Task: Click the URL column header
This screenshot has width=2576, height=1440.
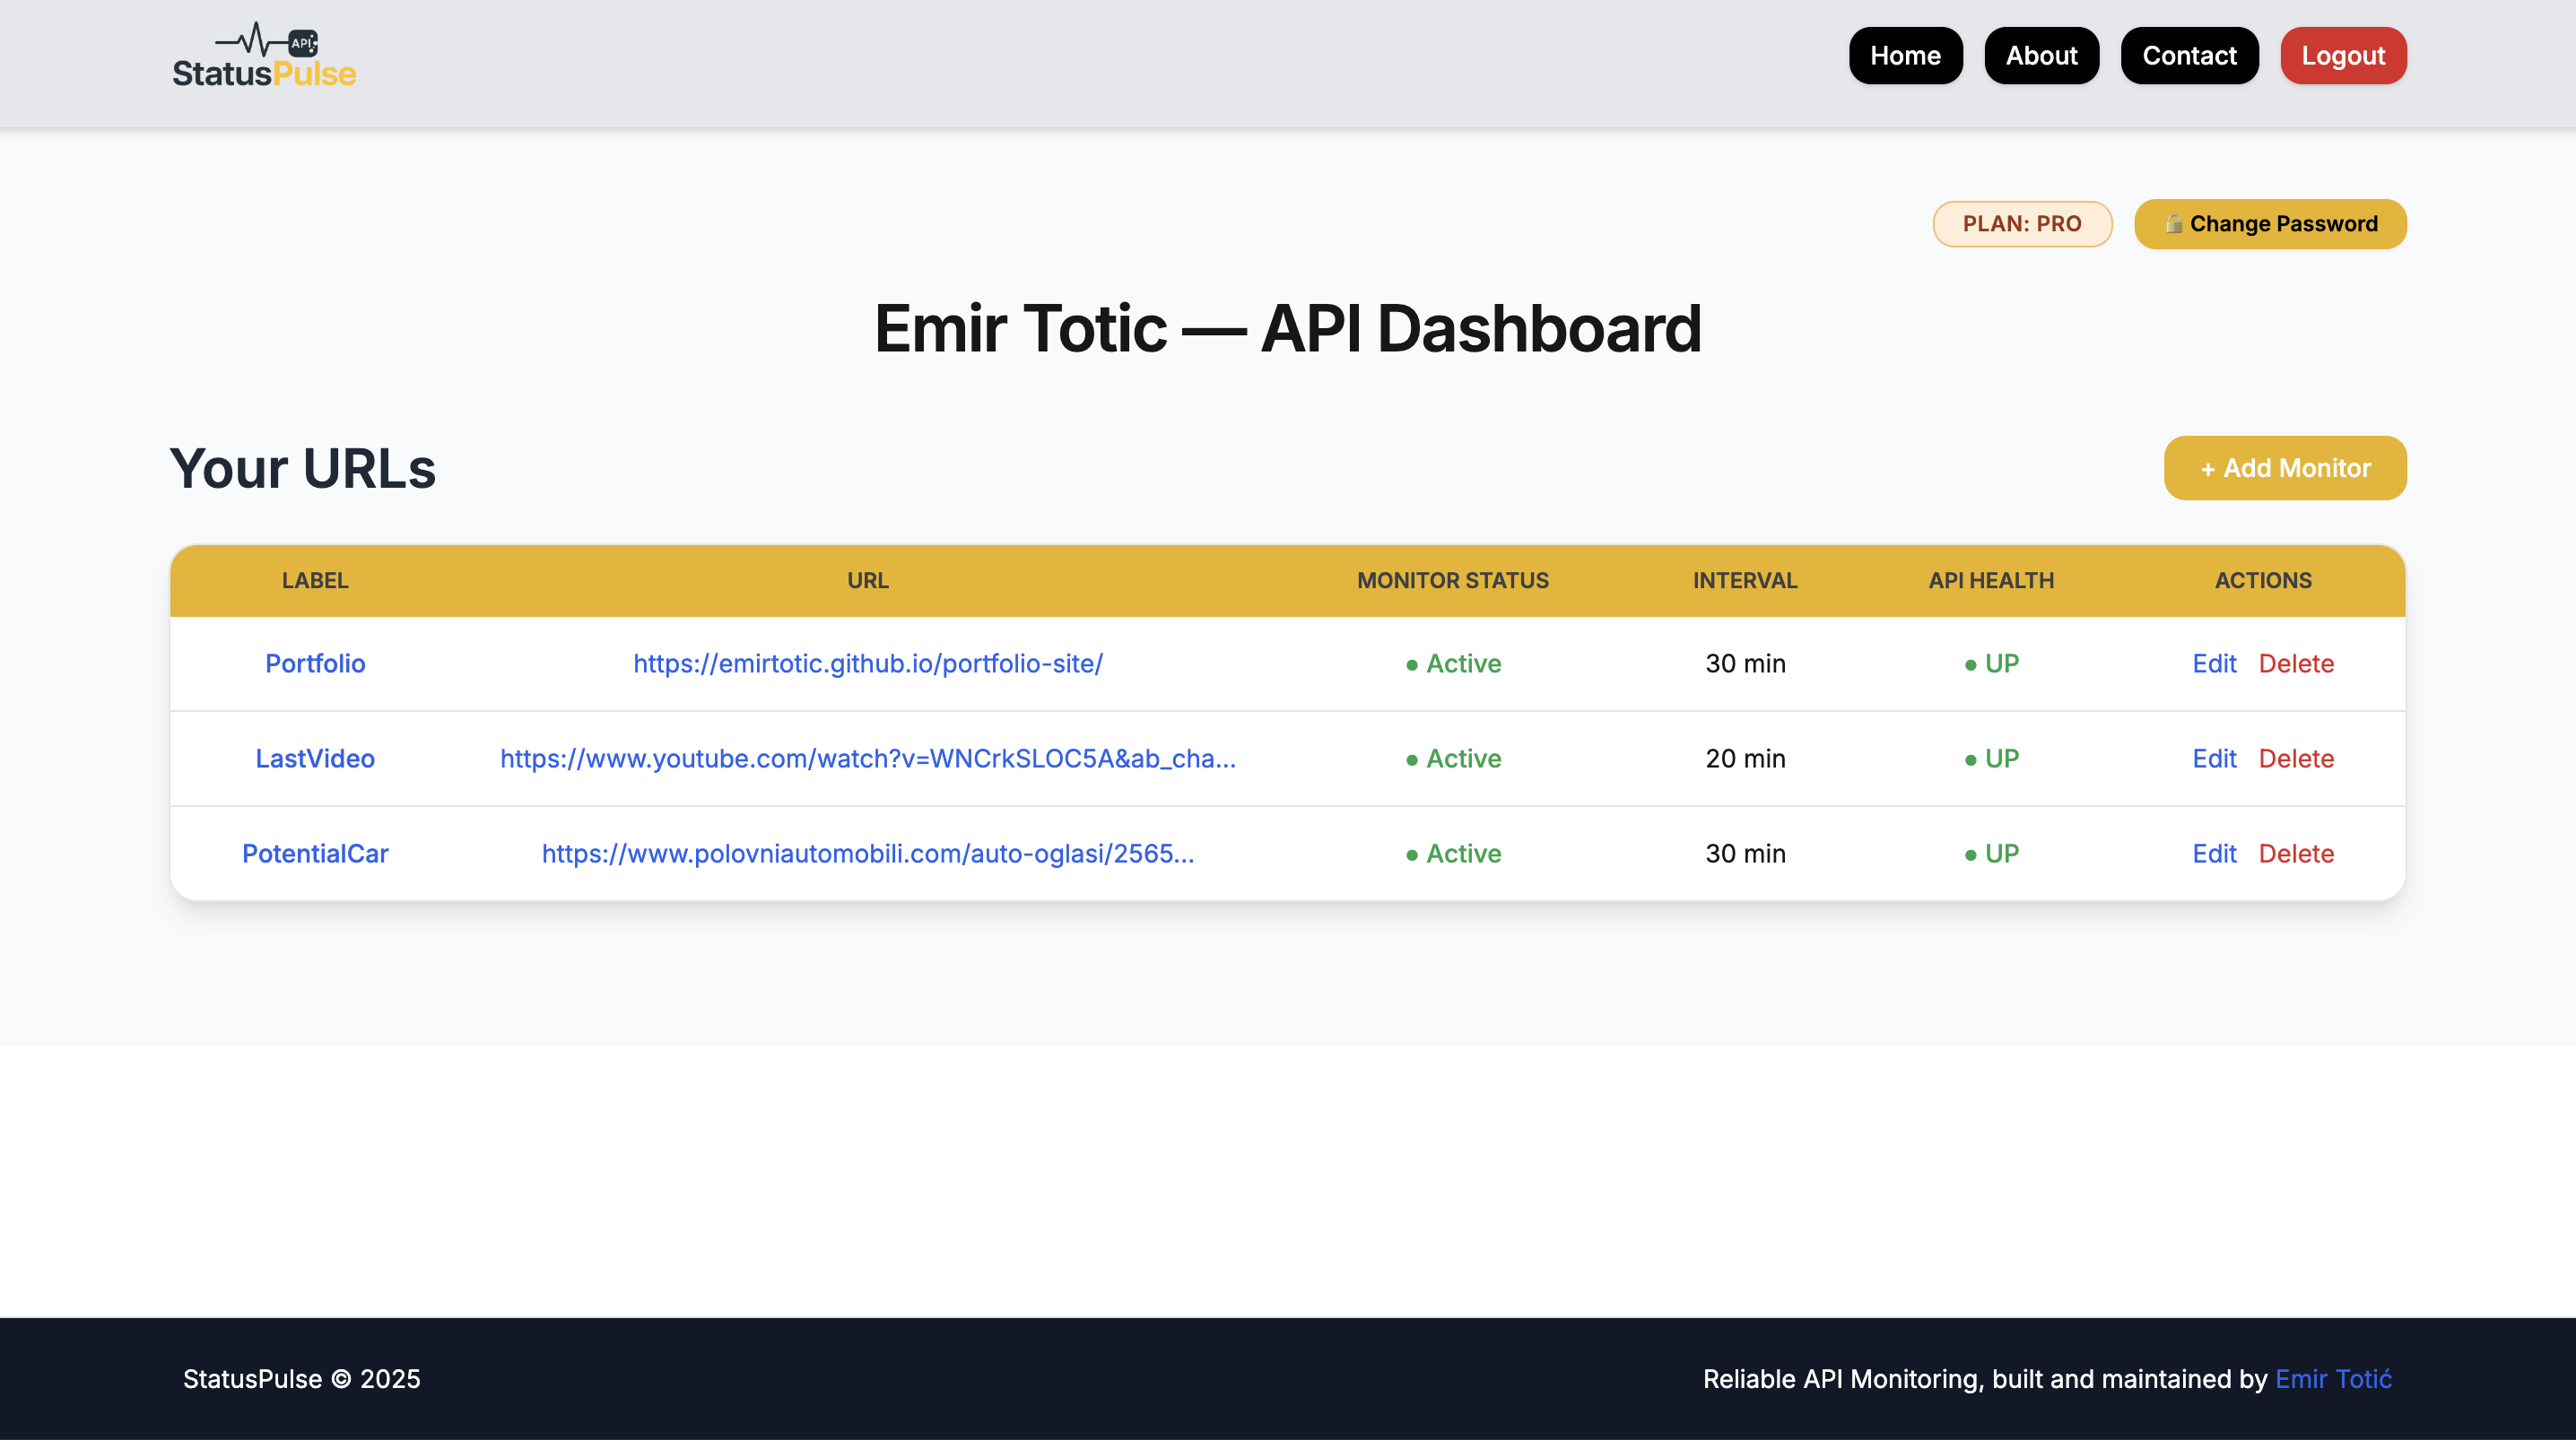Action: (868, 581)
